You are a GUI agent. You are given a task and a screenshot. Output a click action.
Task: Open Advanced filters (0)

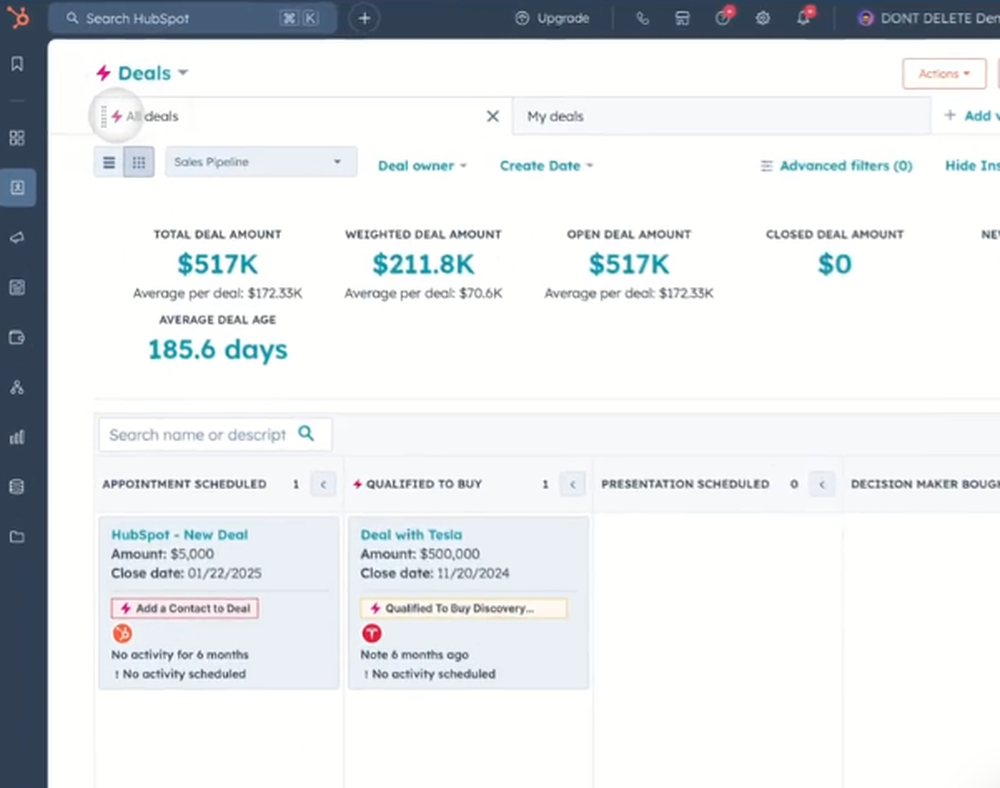(836, 166)
